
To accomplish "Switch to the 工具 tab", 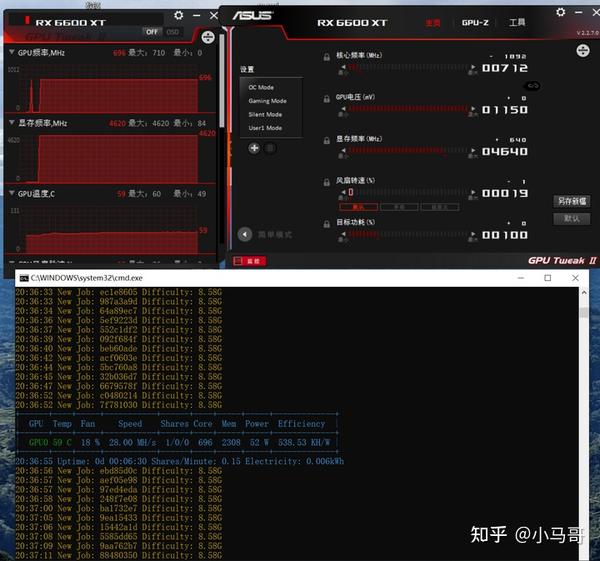I will pos(517,23).
